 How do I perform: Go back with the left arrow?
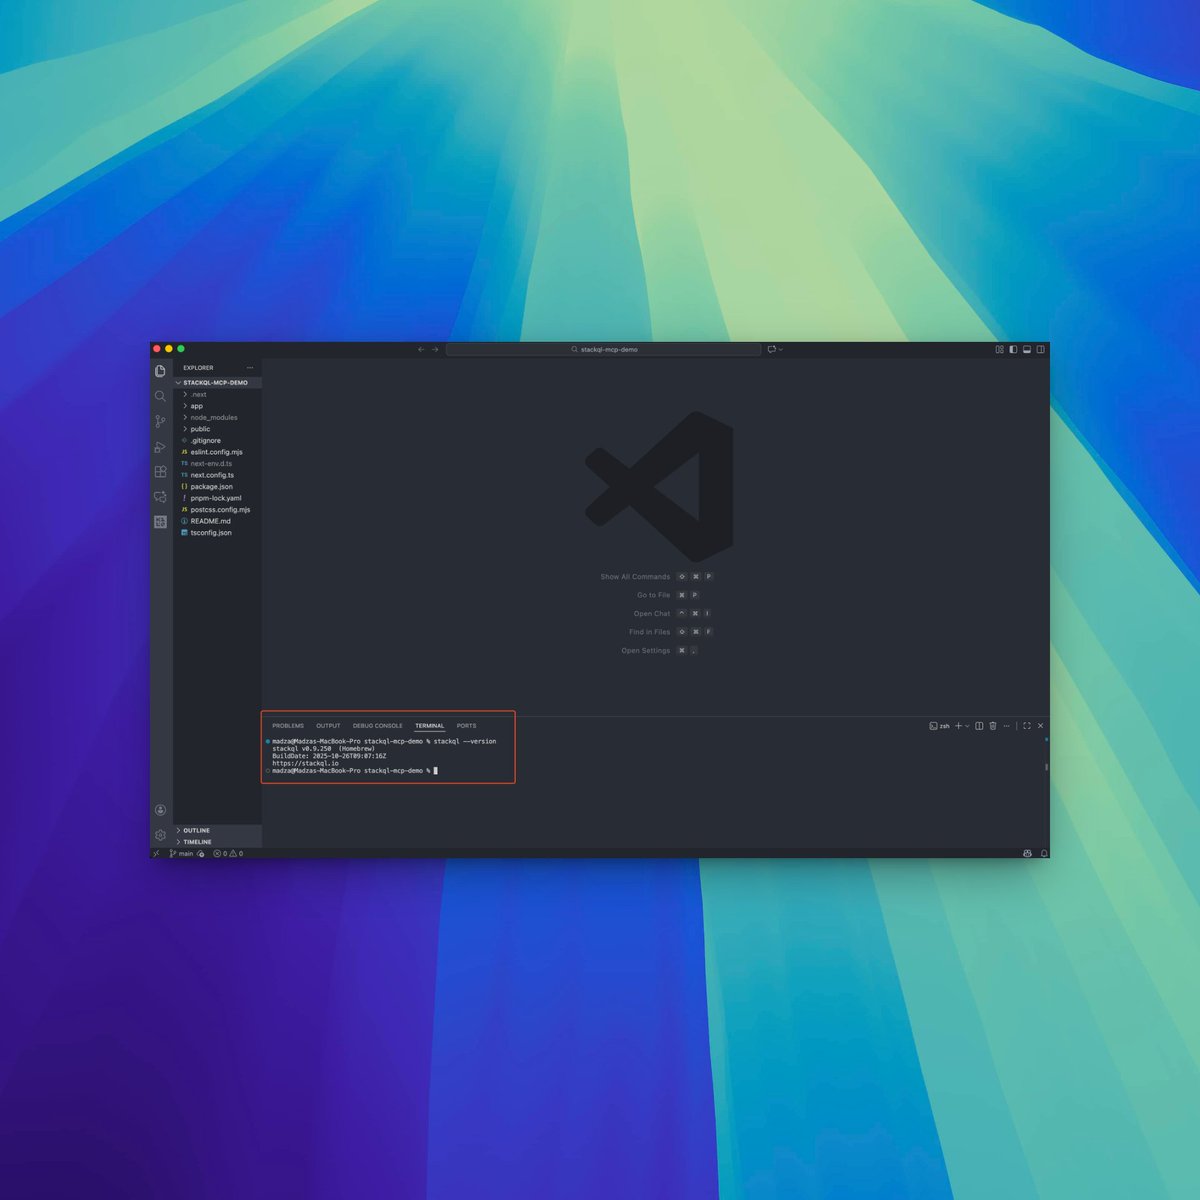point(421,350)
